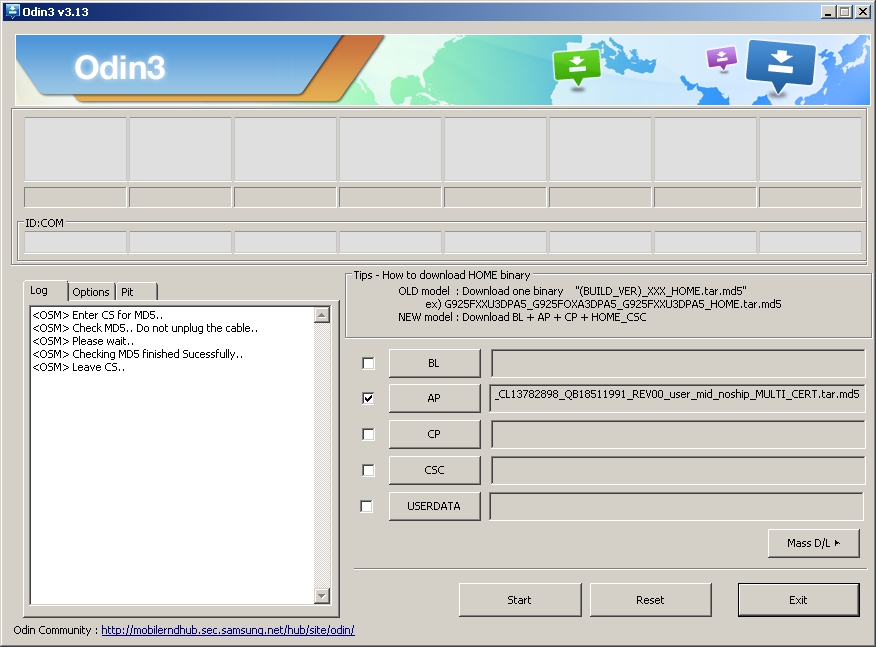
Task: Click the example G925FXXU3DPA5 filename text
Action: click(x=613, y=305)
